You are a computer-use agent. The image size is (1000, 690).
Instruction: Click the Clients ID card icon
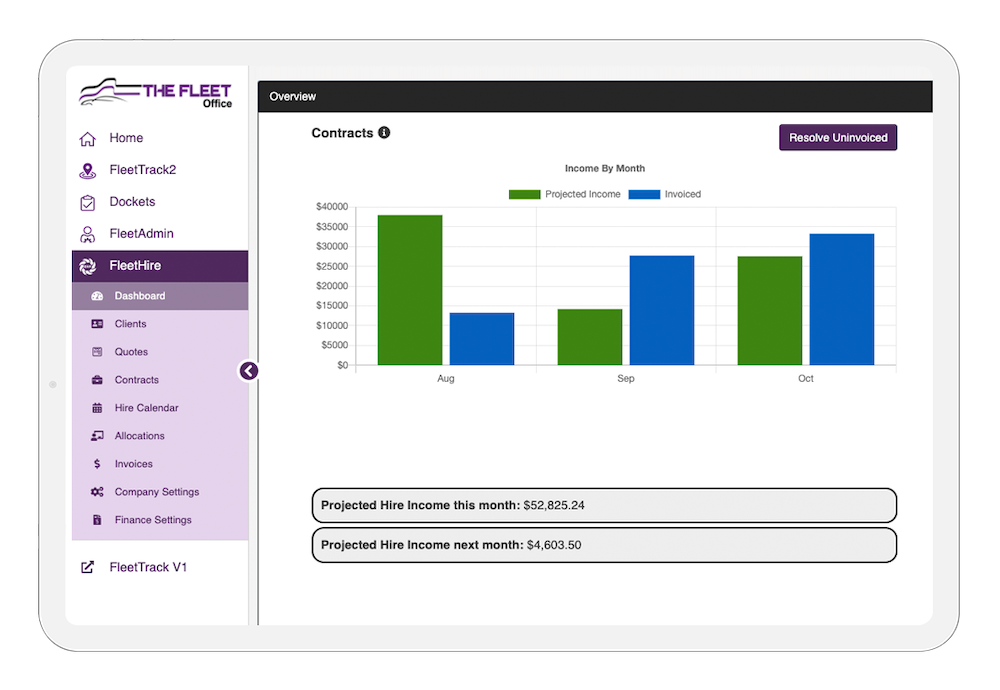[97, 324]
